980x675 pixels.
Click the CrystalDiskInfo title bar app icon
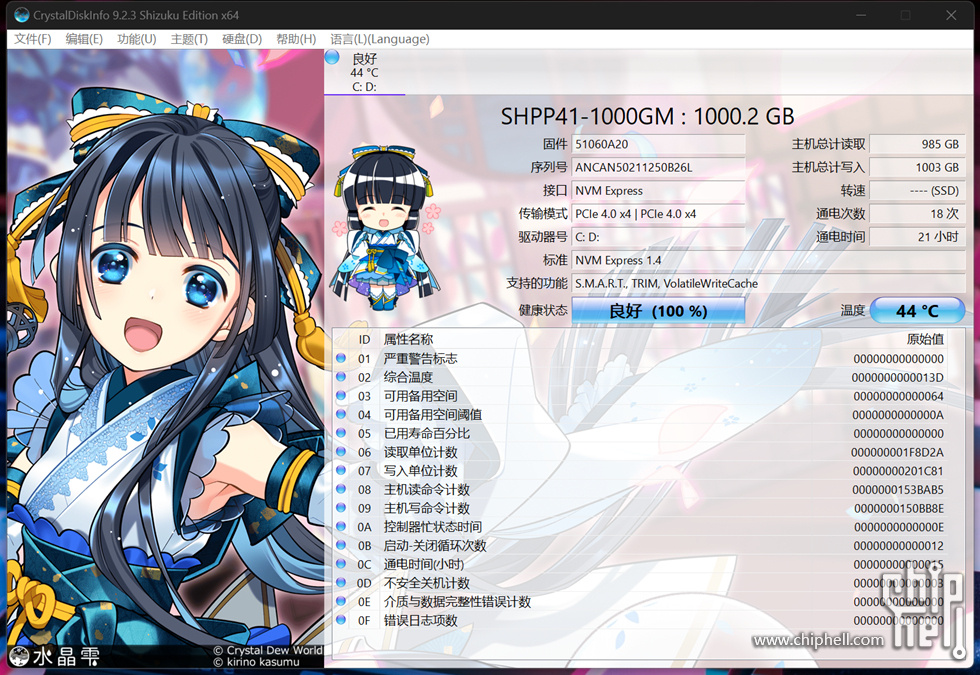tap(21, 15)
